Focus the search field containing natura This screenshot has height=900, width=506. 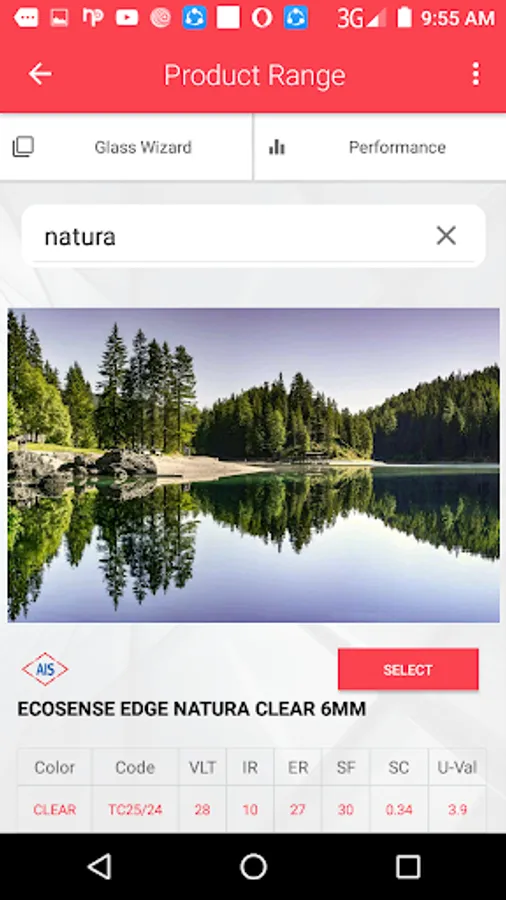[254, 236]
